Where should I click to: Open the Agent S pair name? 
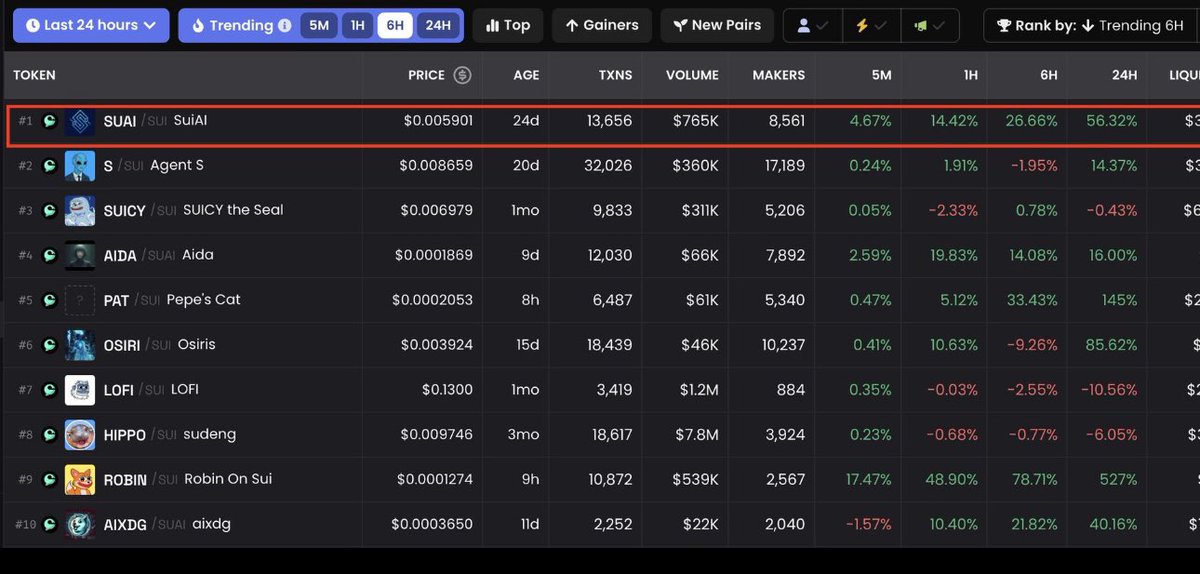[154, 166]
